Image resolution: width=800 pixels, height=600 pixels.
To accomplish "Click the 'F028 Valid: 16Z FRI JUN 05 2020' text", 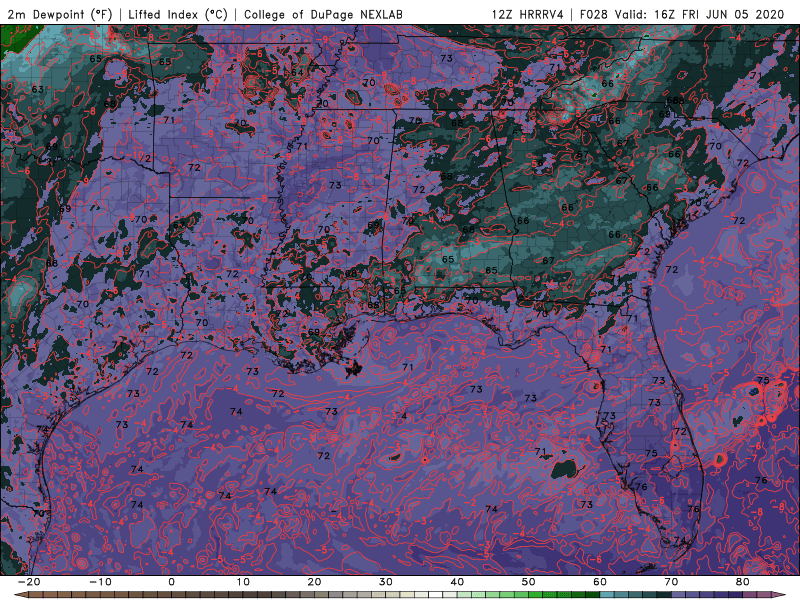I will 682,14.
